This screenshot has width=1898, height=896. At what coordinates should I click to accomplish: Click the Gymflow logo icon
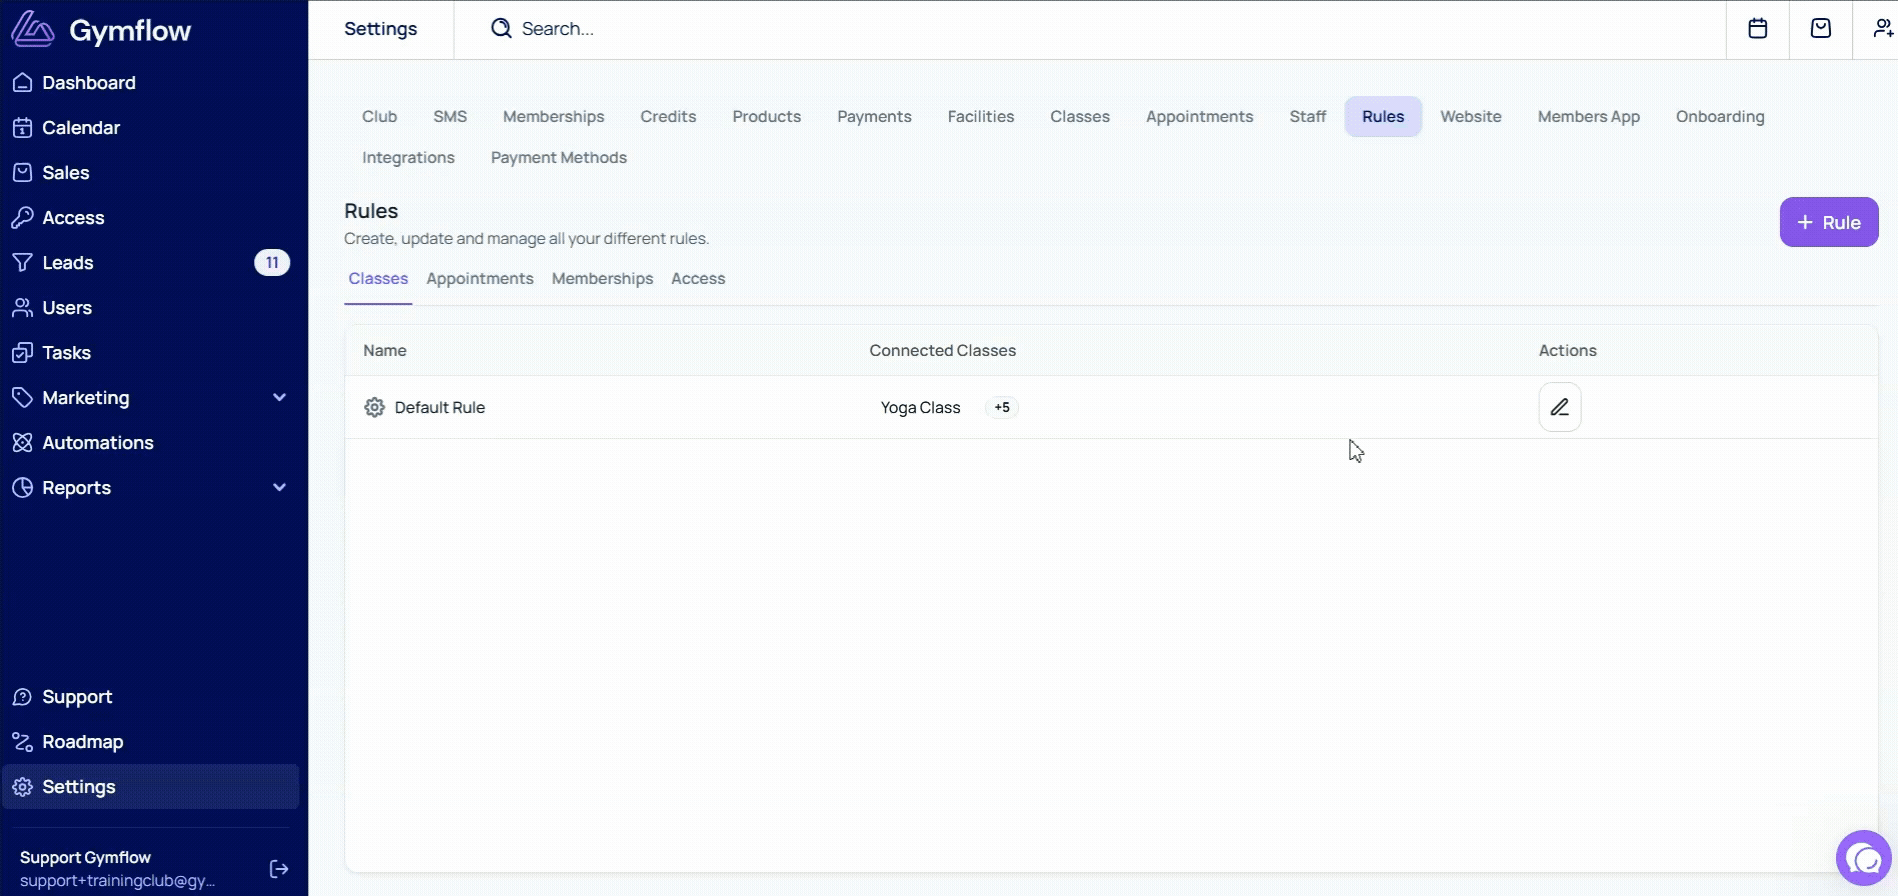(x=32, y=30)
